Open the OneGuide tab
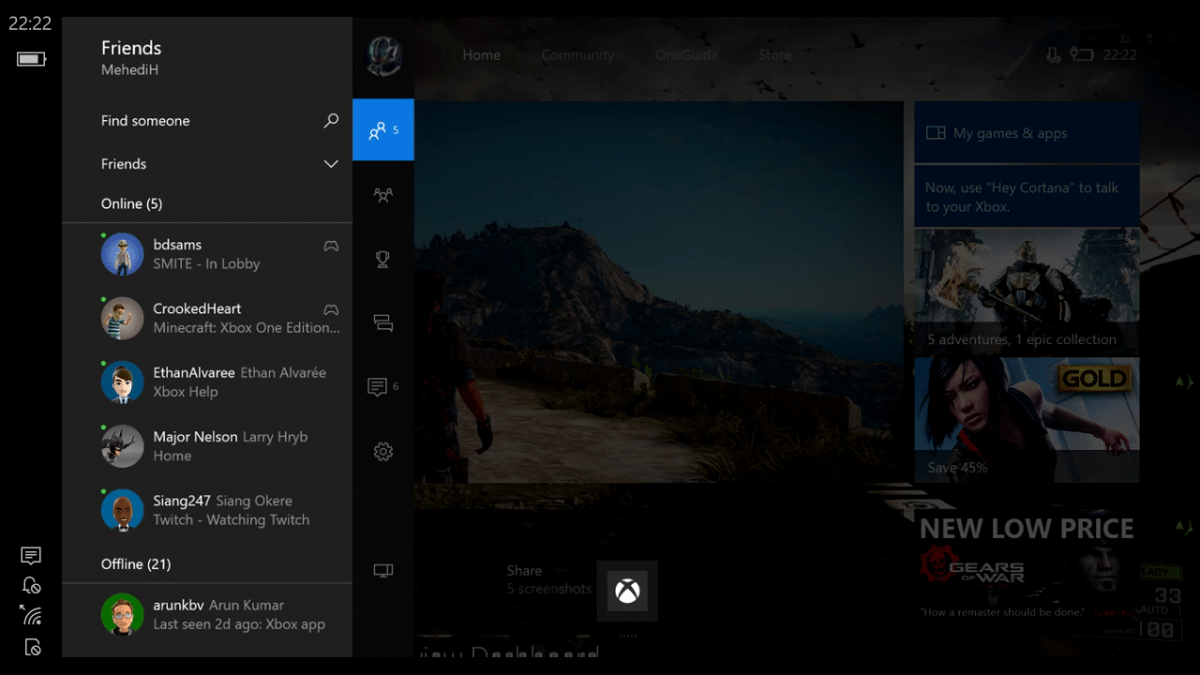The image size is (1200, 675). [686, 55]
